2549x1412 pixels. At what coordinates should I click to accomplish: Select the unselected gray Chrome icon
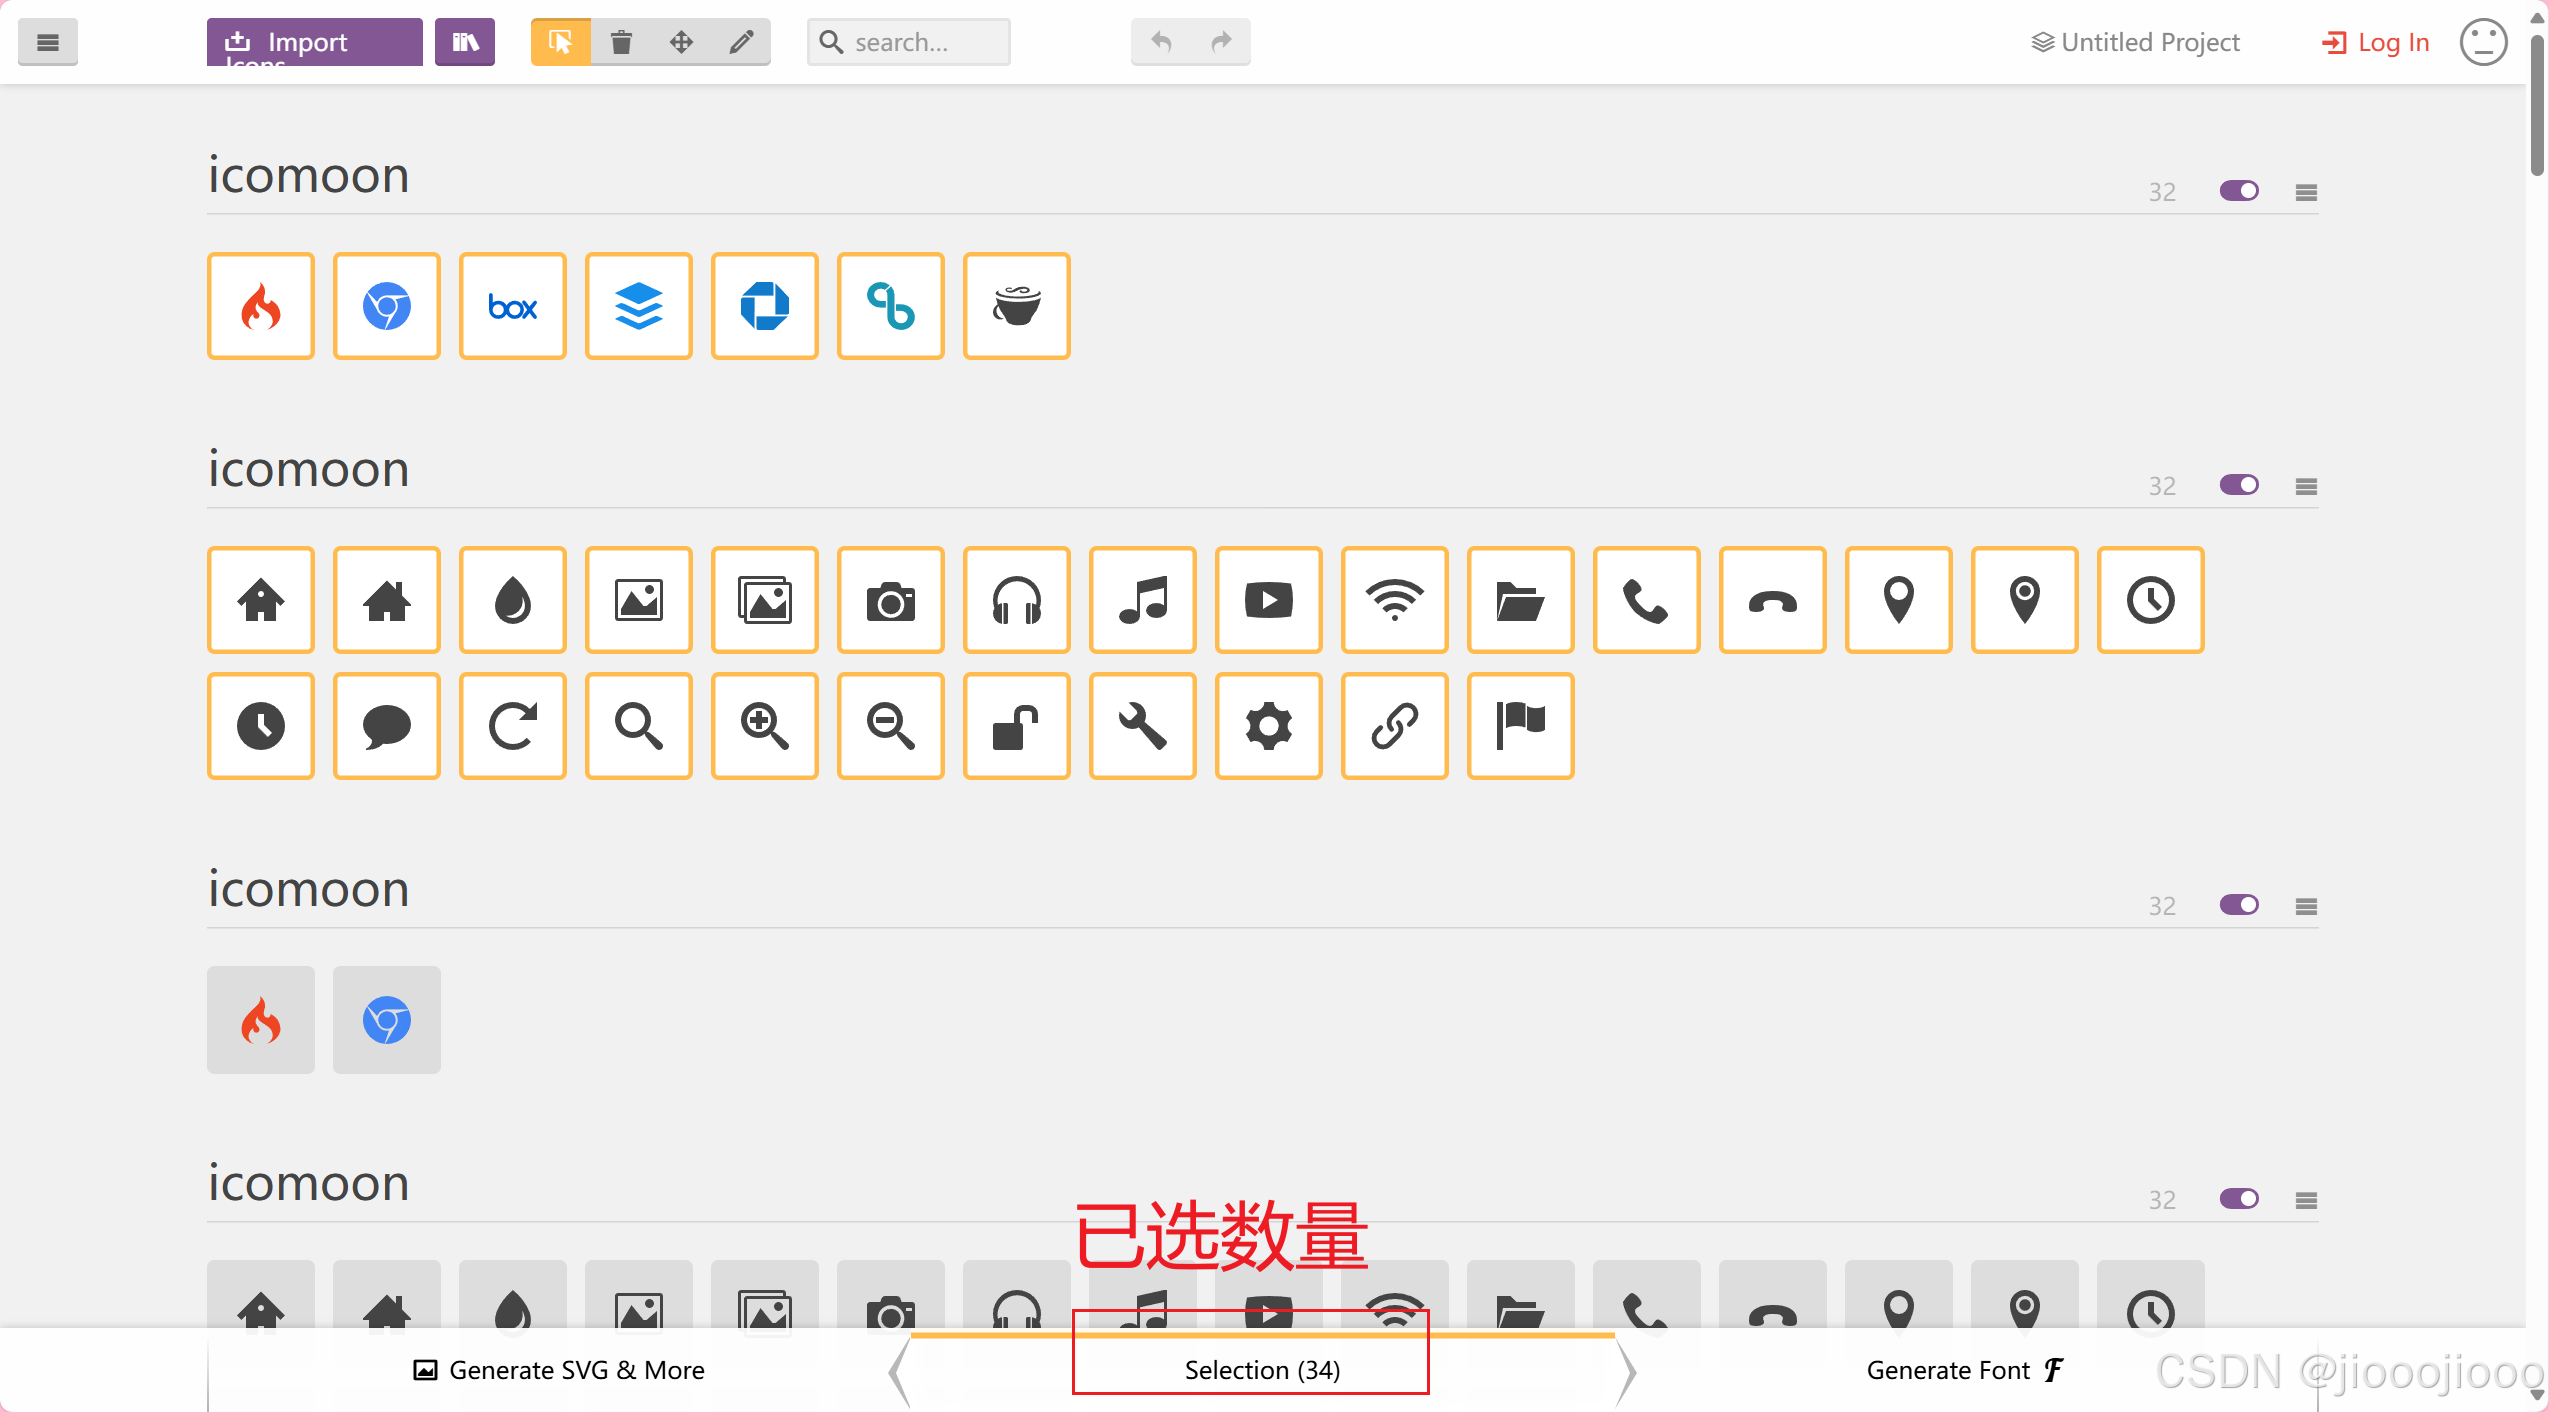(387, 1020)
